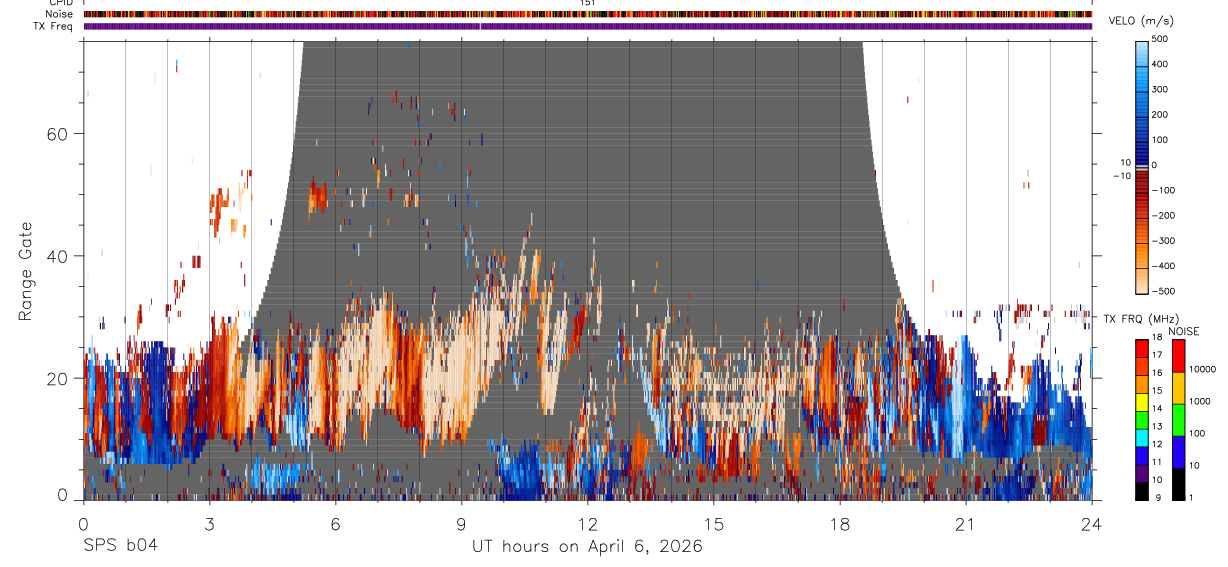This screenshot has height=567, width=1228.
Task: Click the 13 label on TX FRQ scale
Action: click(x=1158, y=427)
